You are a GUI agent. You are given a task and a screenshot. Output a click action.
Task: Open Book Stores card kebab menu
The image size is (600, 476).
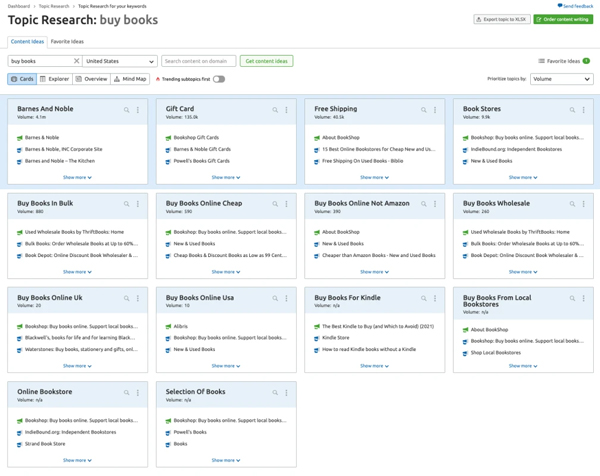click(x=584, y=110)
